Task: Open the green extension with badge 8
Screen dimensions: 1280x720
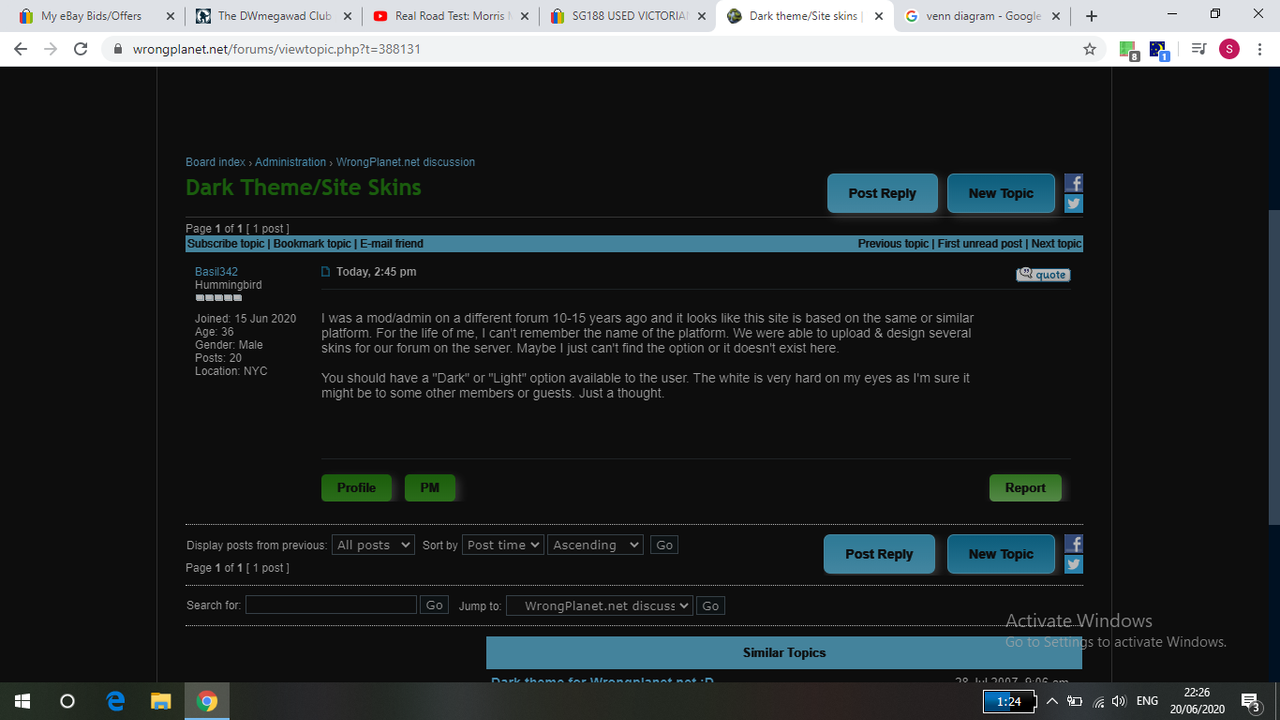Action: click(x=1128, y=50)
